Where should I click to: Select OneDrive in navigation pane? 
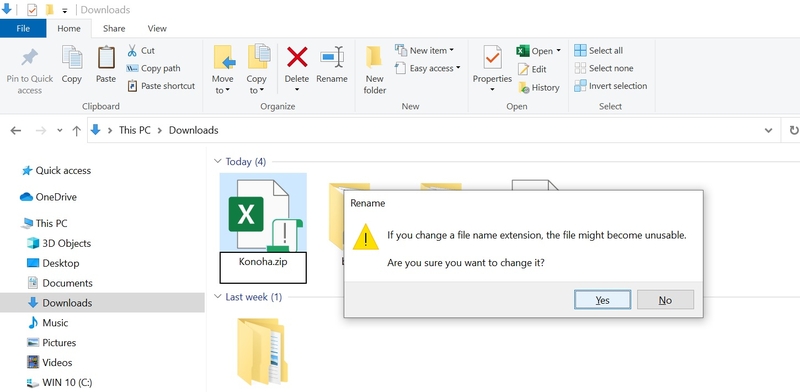click(x=48, y=197)
